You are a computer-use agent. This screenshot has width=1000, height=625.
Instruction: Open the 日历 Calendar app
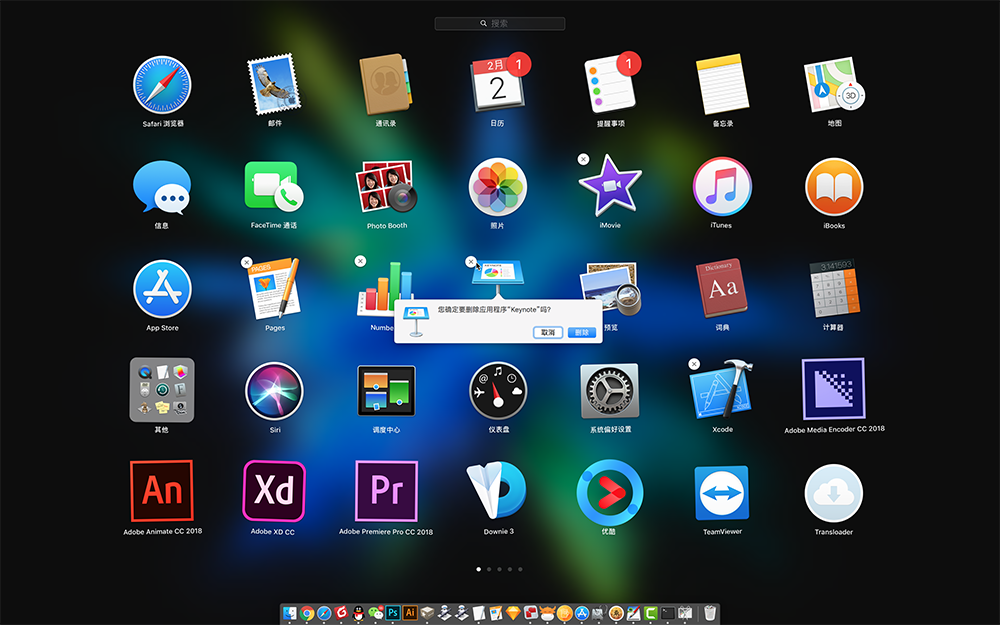tap(497, 84)
